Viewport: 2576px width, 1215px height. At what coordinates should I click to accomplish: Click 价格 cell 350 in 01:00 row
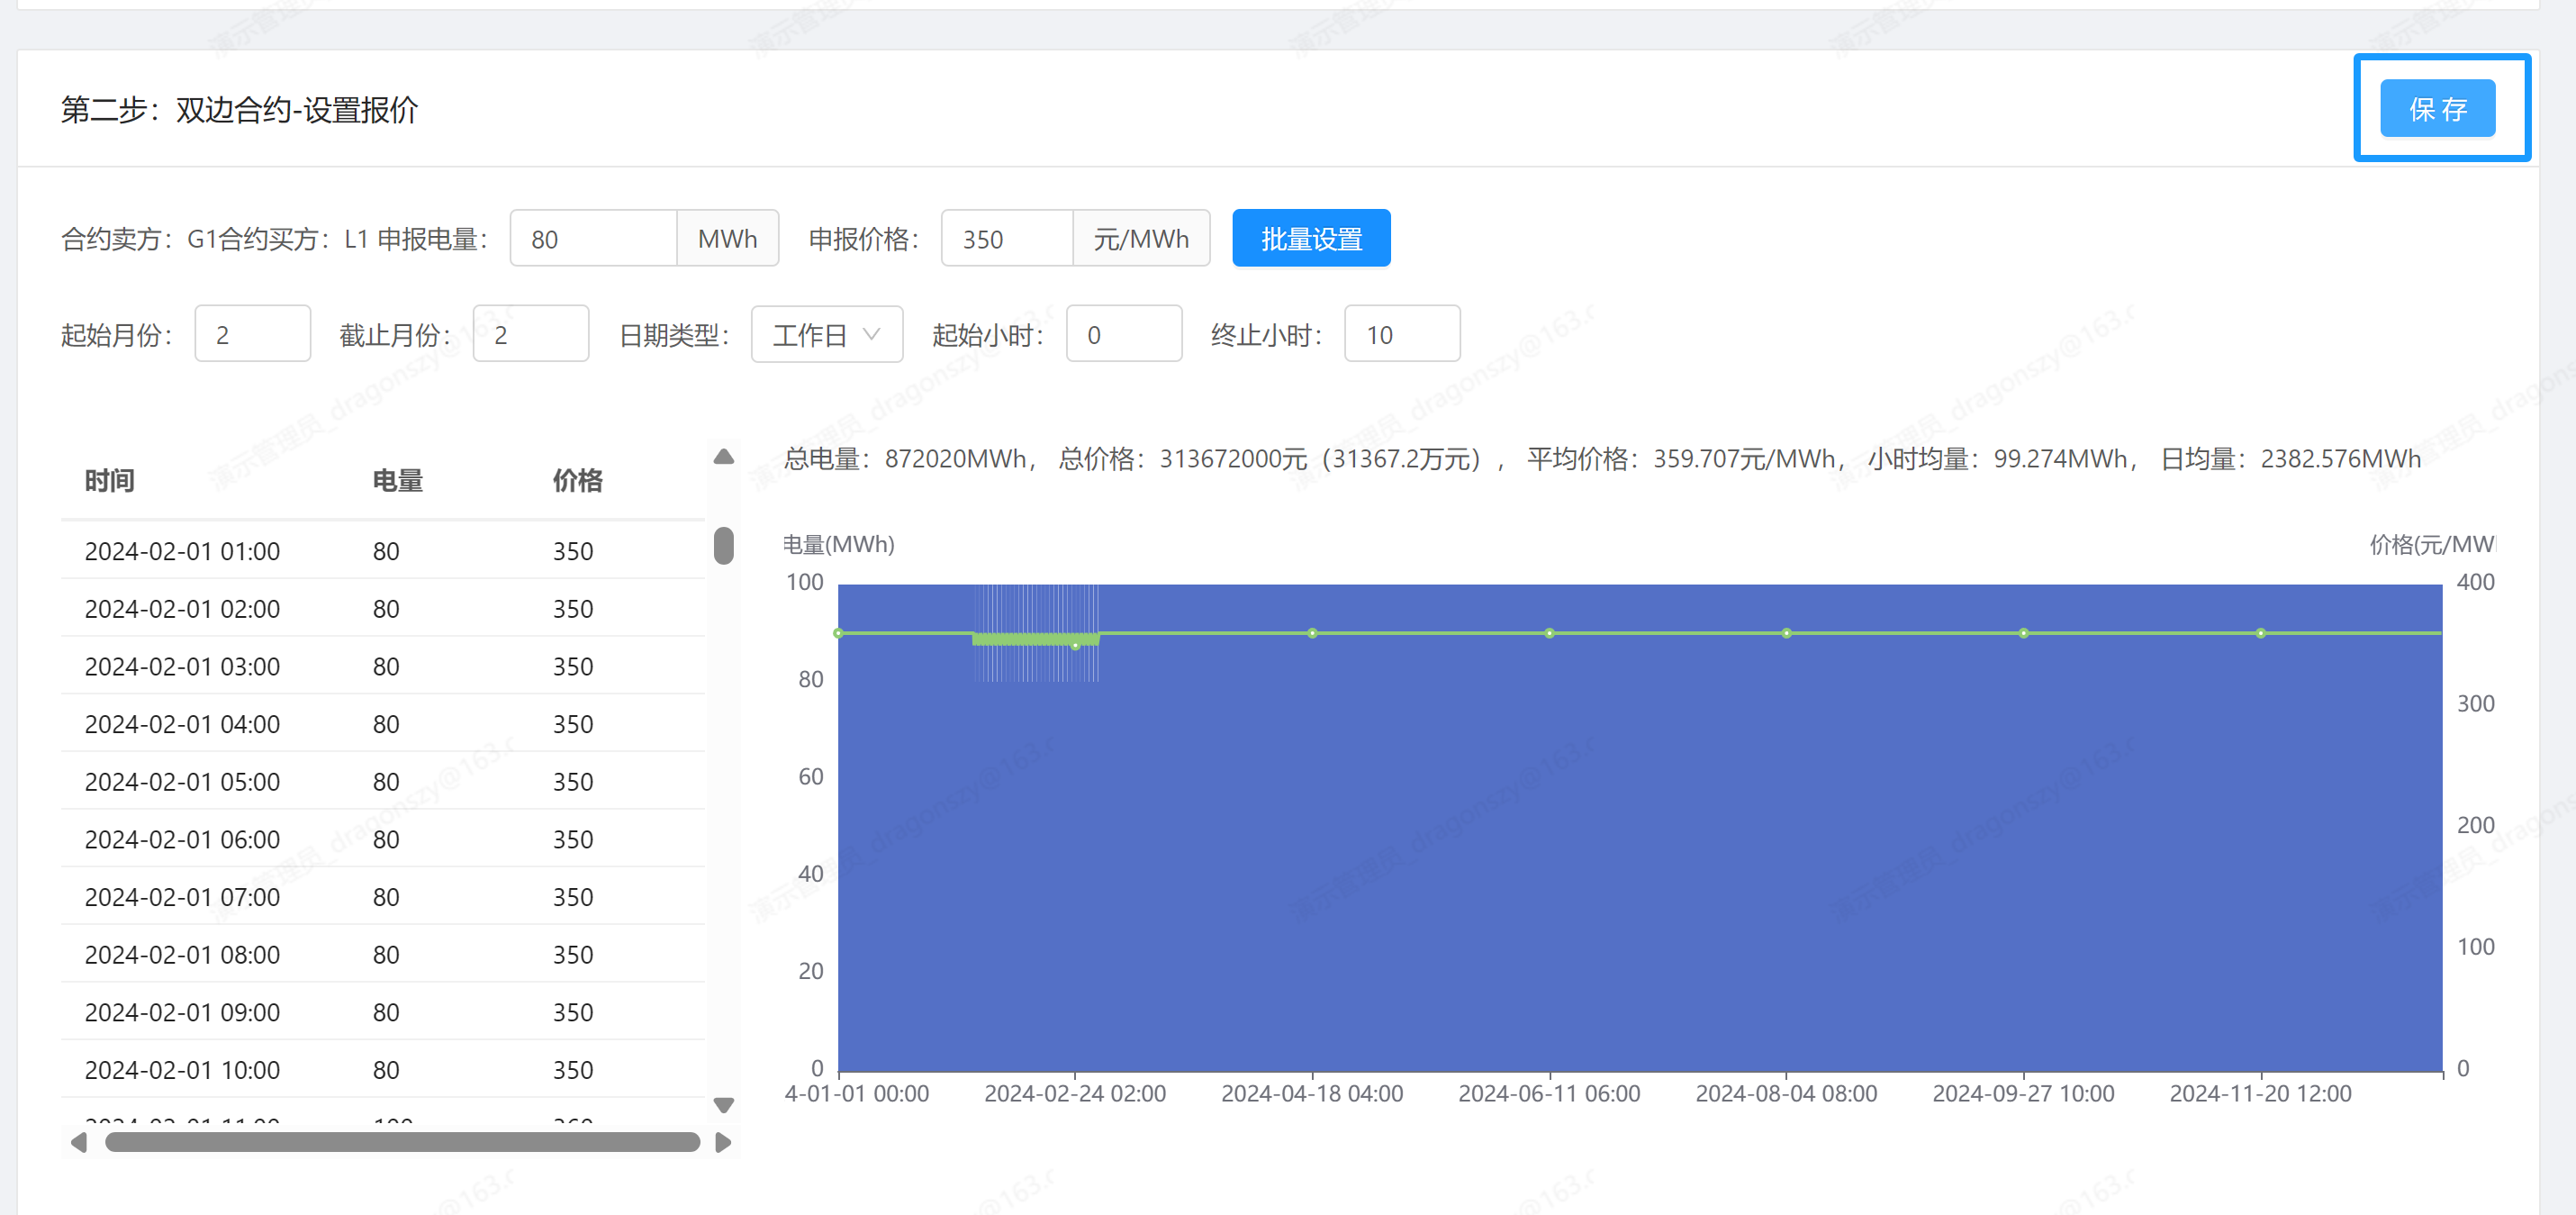click(573, 551)
